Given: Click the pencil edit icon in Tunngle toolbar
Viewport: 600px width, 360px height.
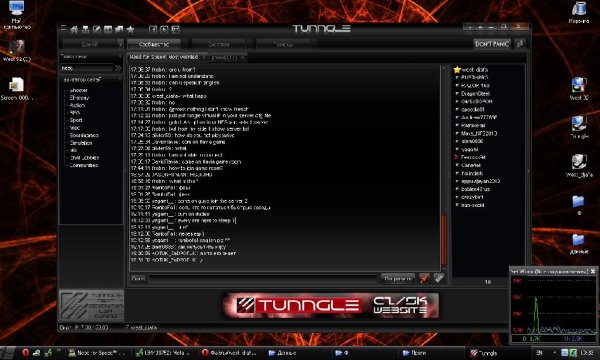Looking at the screenshot, I should 97,29.
